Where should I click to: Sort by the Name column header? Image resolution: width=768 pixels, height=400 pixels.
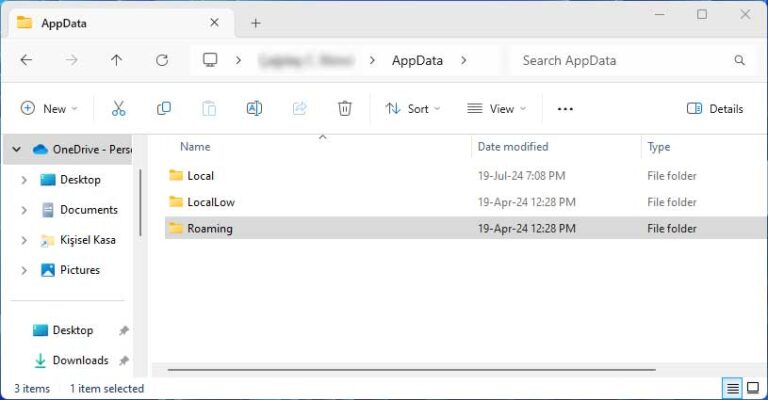point(195,147)
